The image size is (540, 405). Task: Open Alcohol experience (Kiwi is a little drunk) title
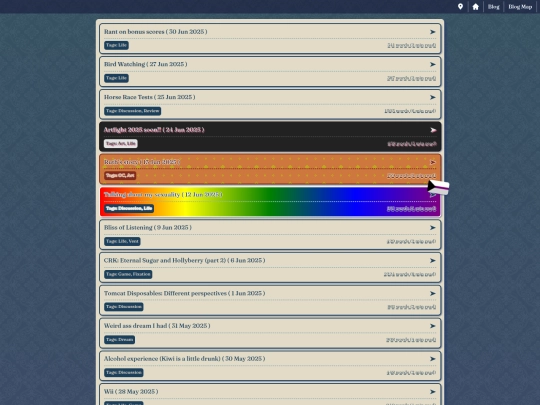click(x=185, y=359)
